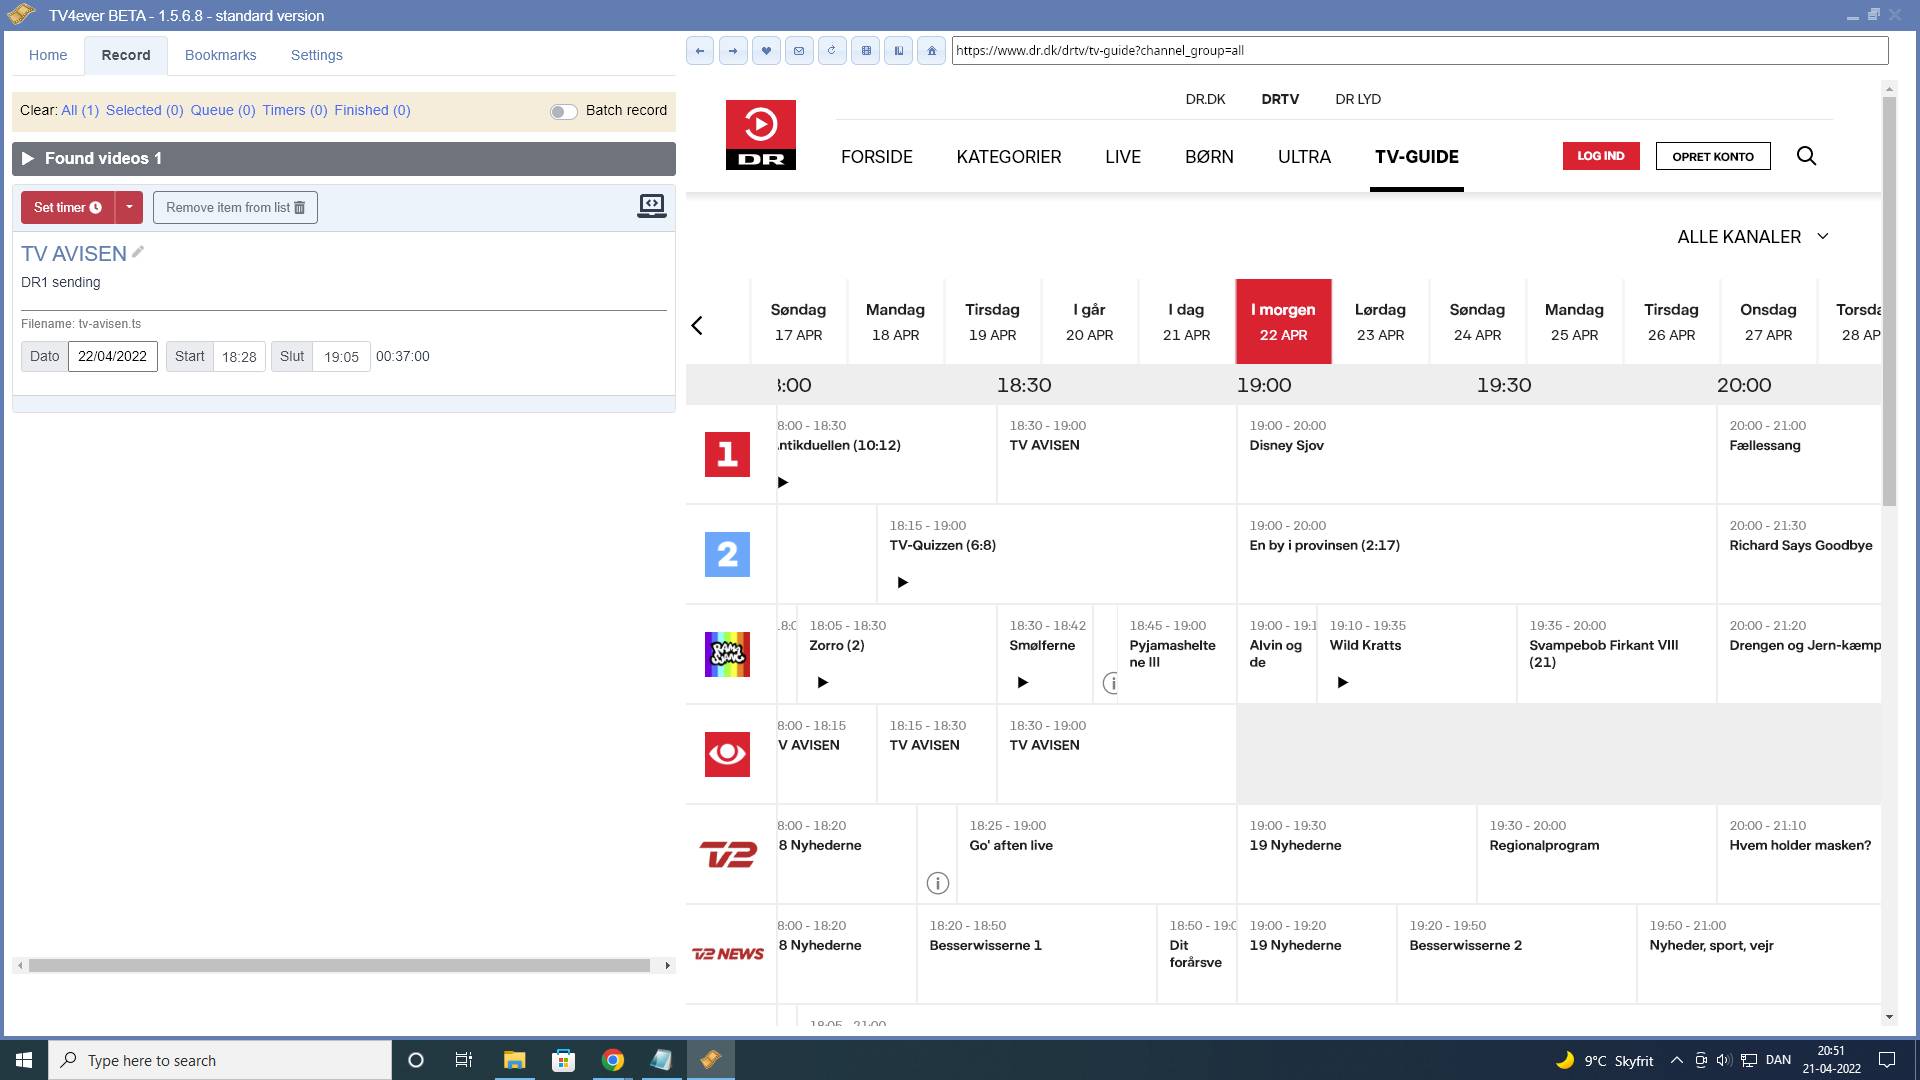Go forward with the browser forward arrow
Viewport: 1920px width, 1080px height.
click(x=733, y=50)
